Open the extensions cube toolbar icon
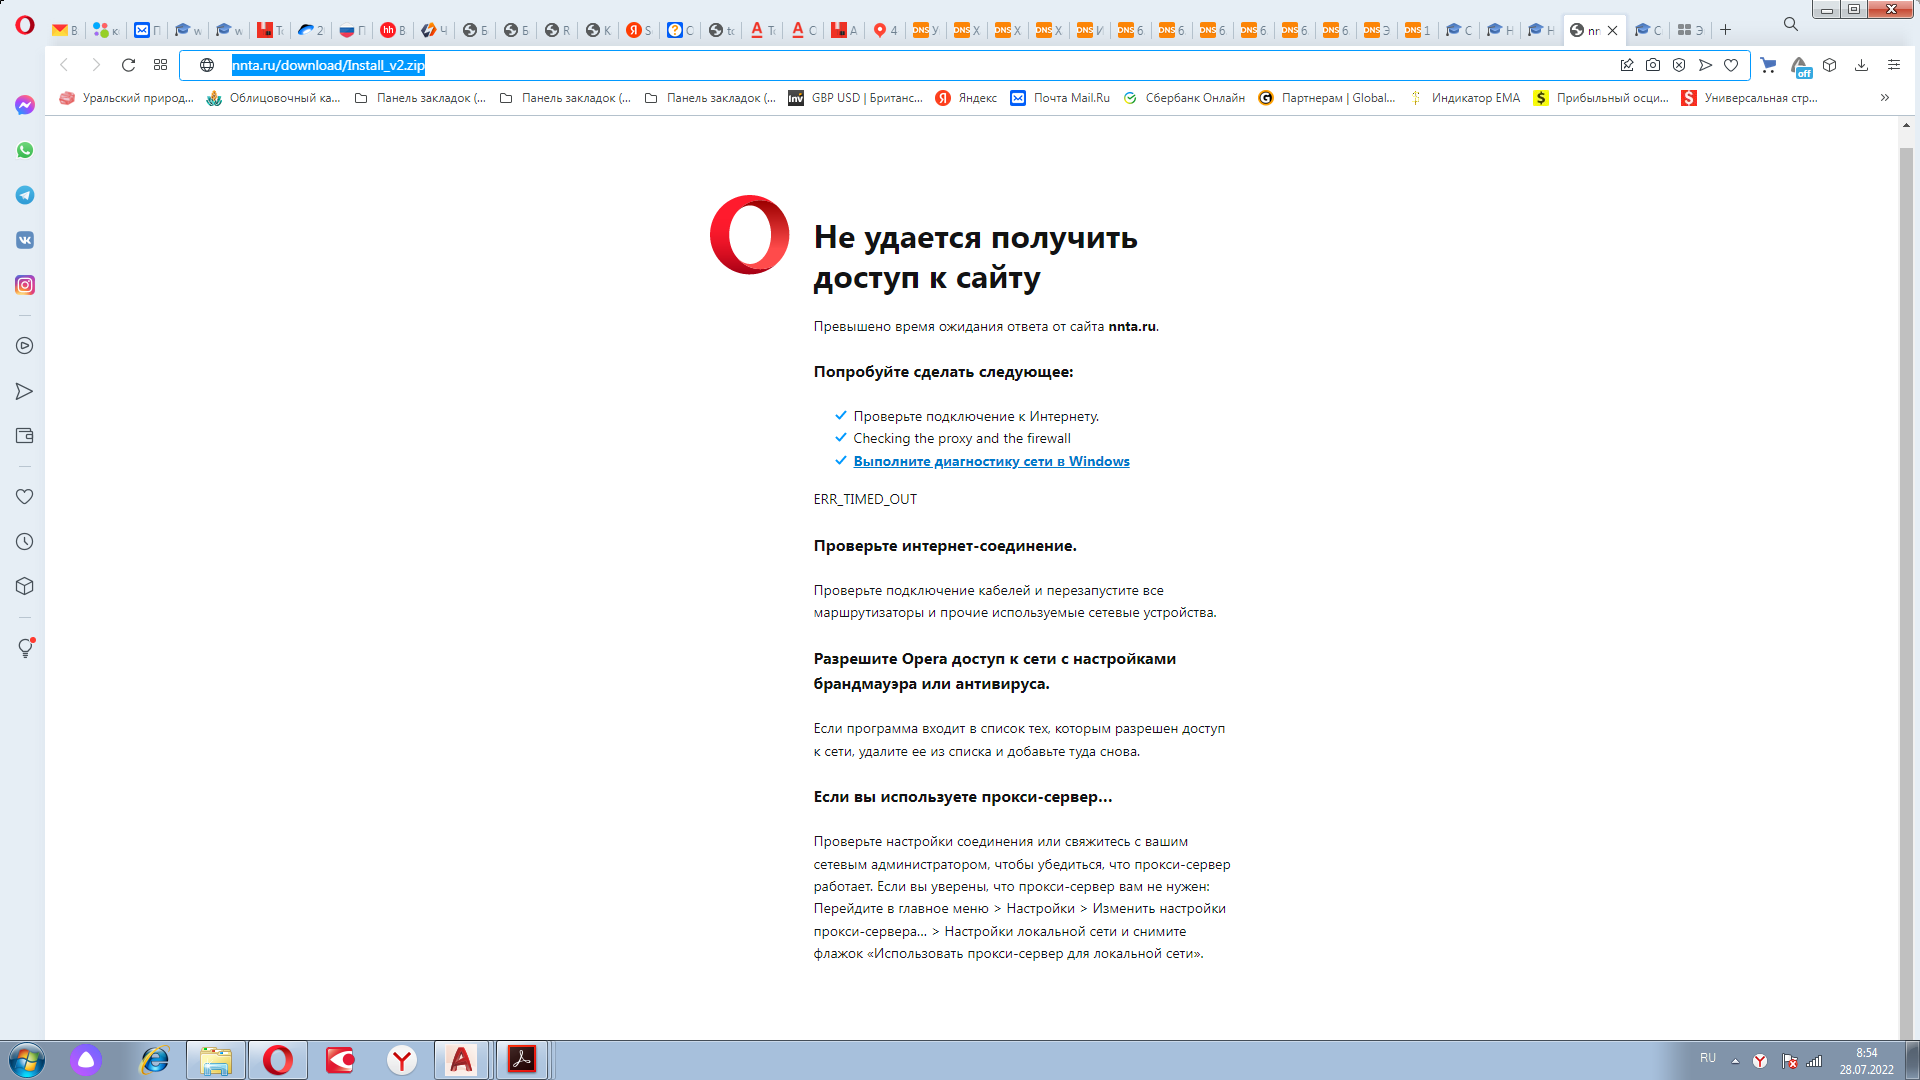 [1829, 65]
